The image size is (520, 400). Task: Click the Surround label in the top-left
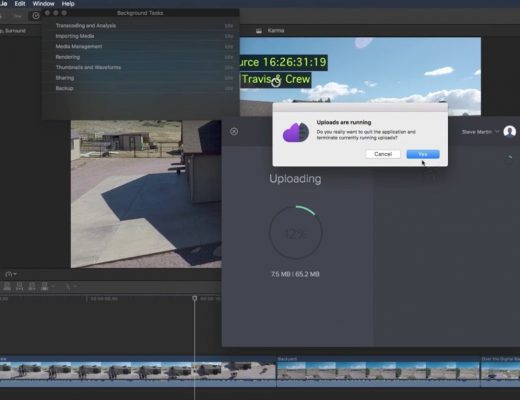pyautogui.click(x=15, y=31)
